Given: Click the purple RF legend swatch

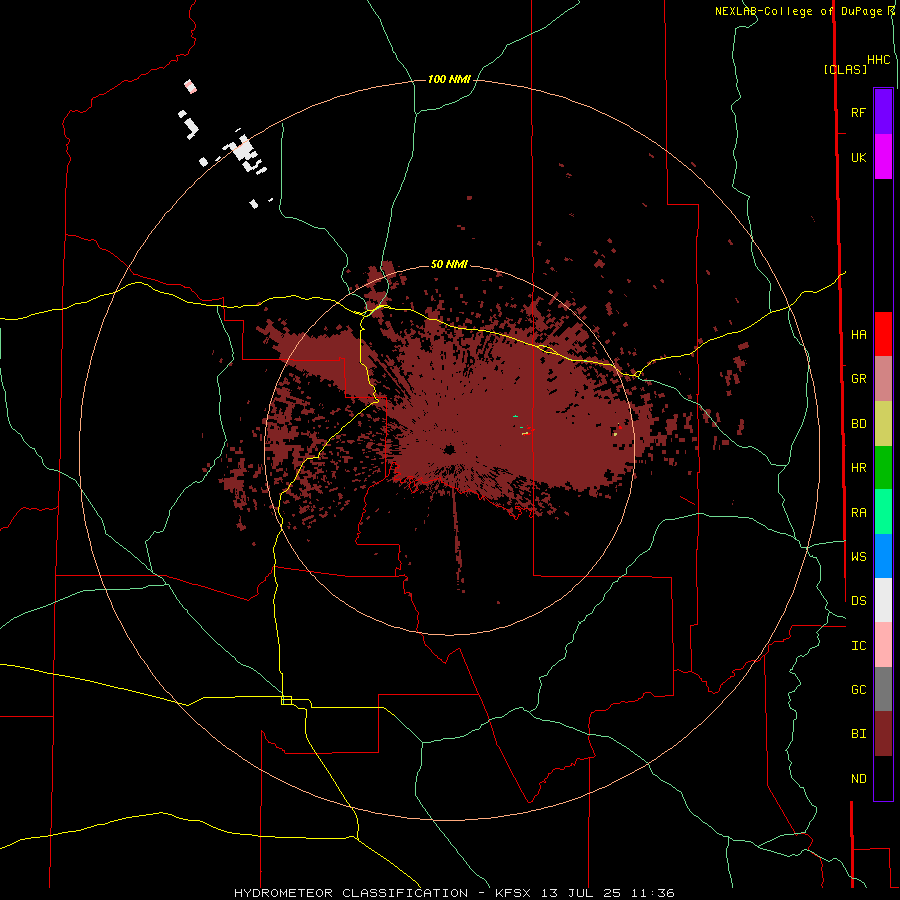Looking at the screenshot, I should coord(883,112).
